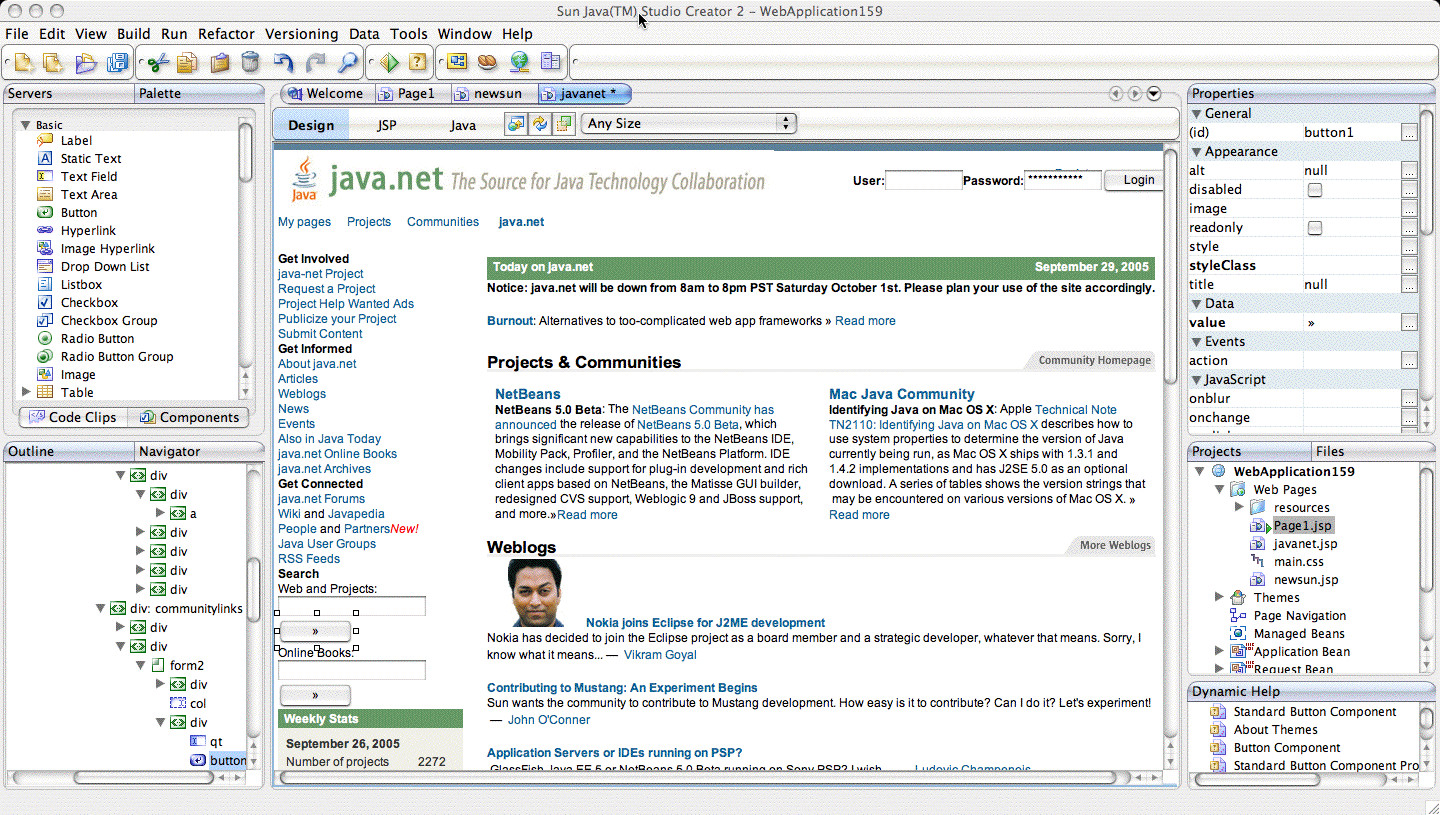This screenshot has width=1440, height=815.
Task: Click the Components button
Action: (x=188, y=417)
